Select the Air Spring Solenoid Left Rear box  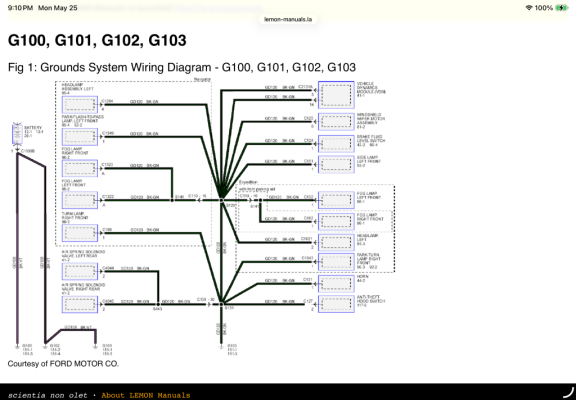[x=80, y=271]
